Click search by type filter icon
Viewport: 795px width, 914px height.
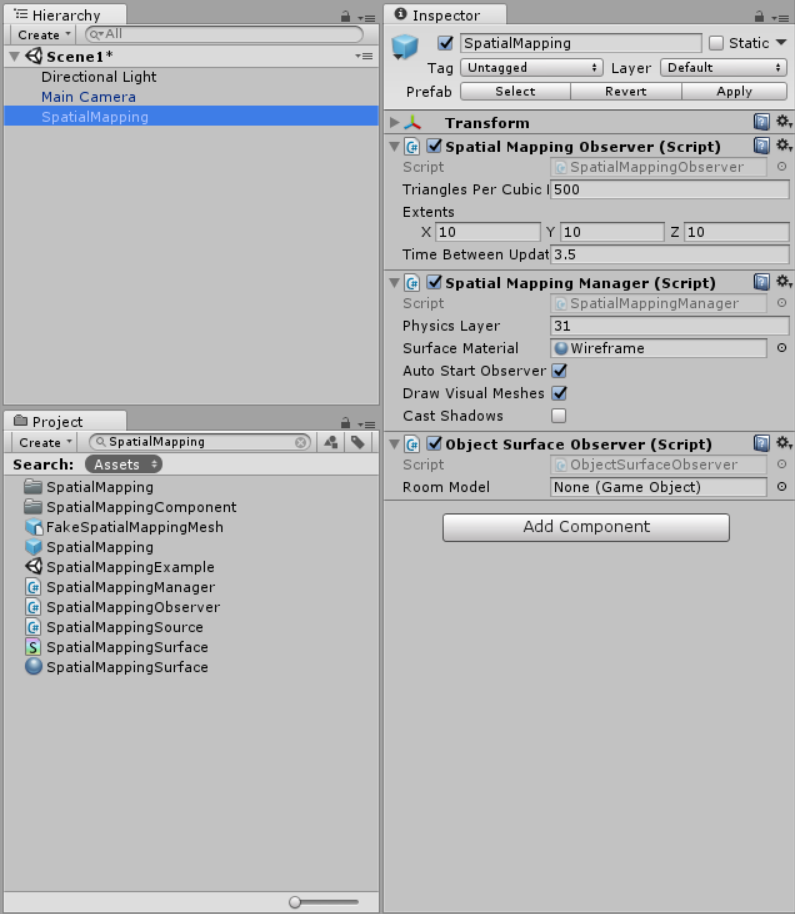[331, 442]
